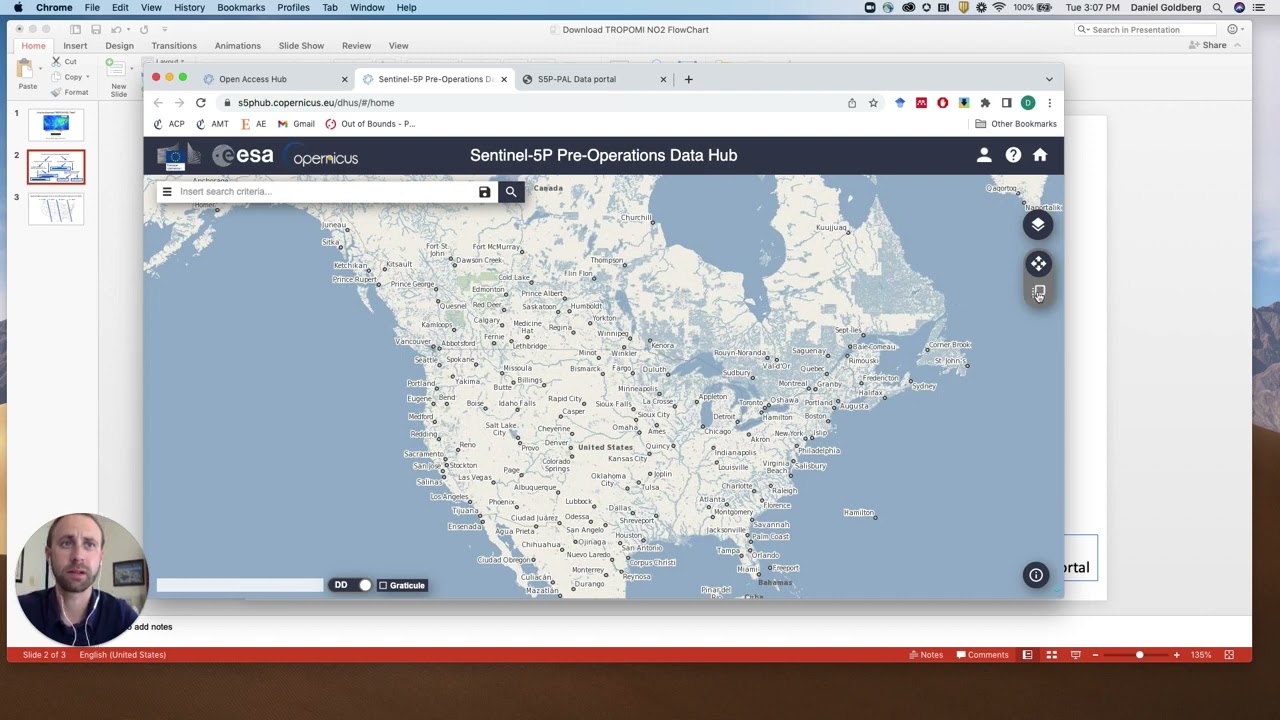Zoom in with the plus button
Screen dimensions: 1280x720
pos(1176,655)
